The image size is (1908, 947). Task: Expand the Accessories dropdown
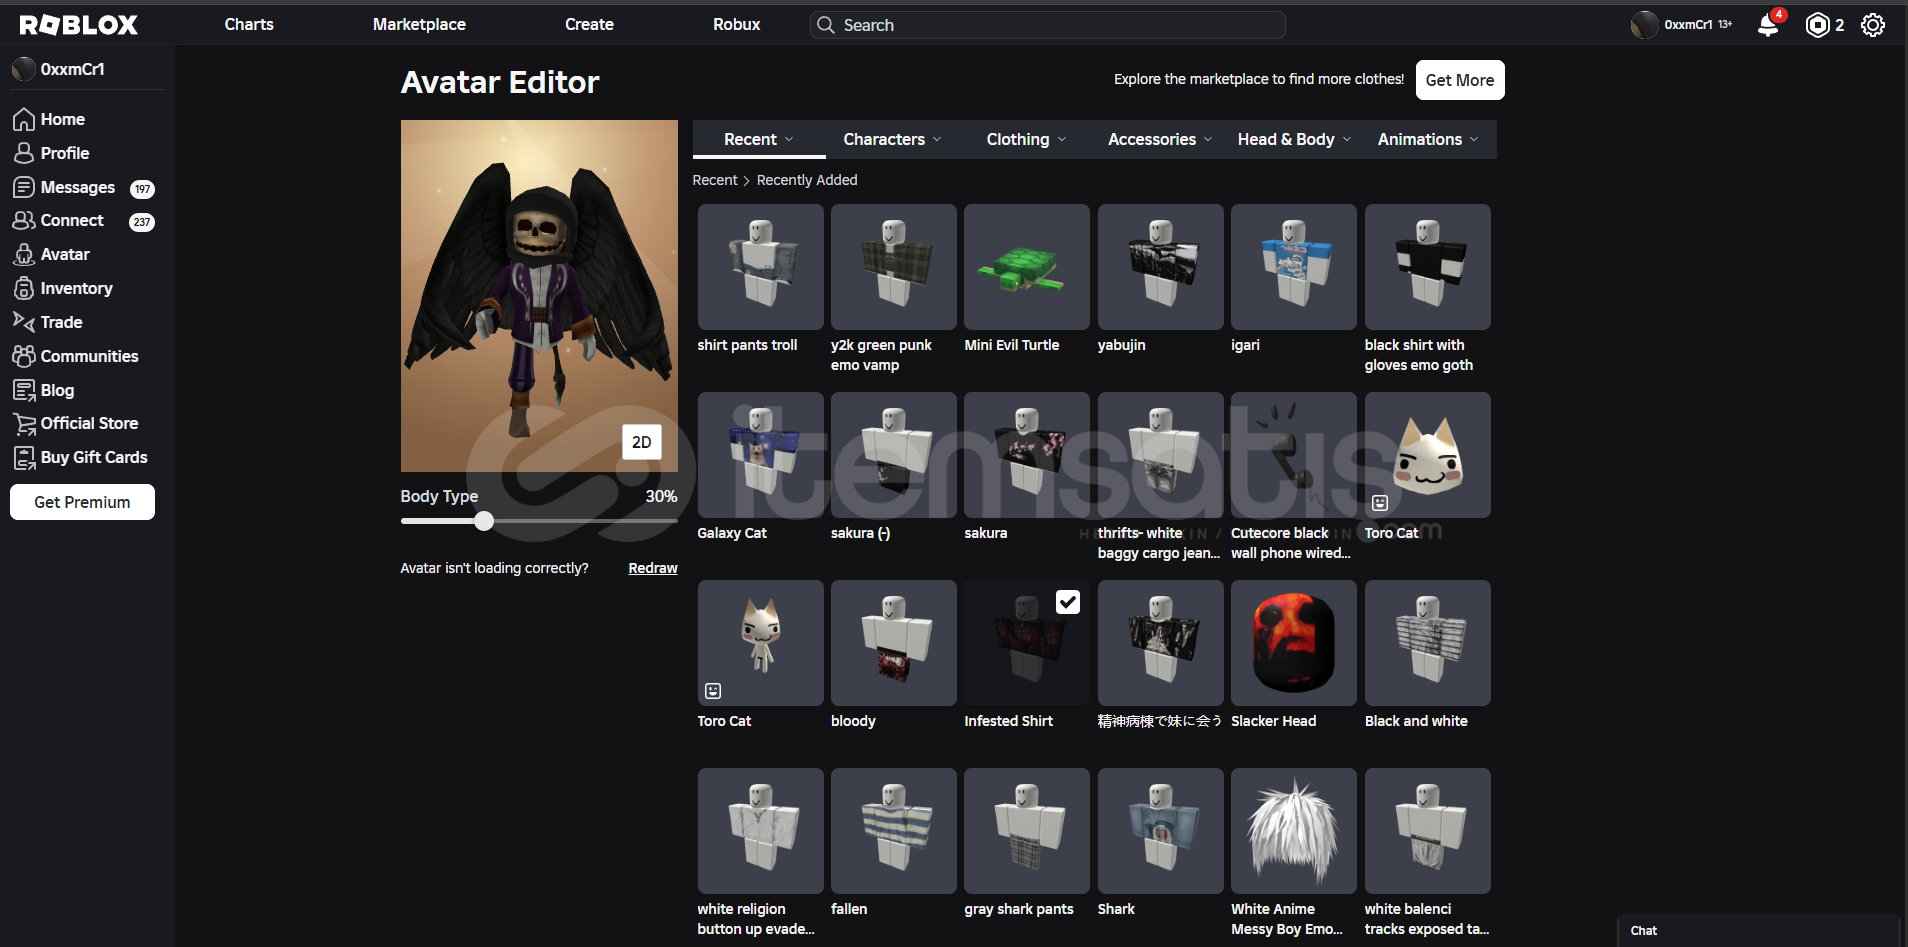pos(1159,140)
